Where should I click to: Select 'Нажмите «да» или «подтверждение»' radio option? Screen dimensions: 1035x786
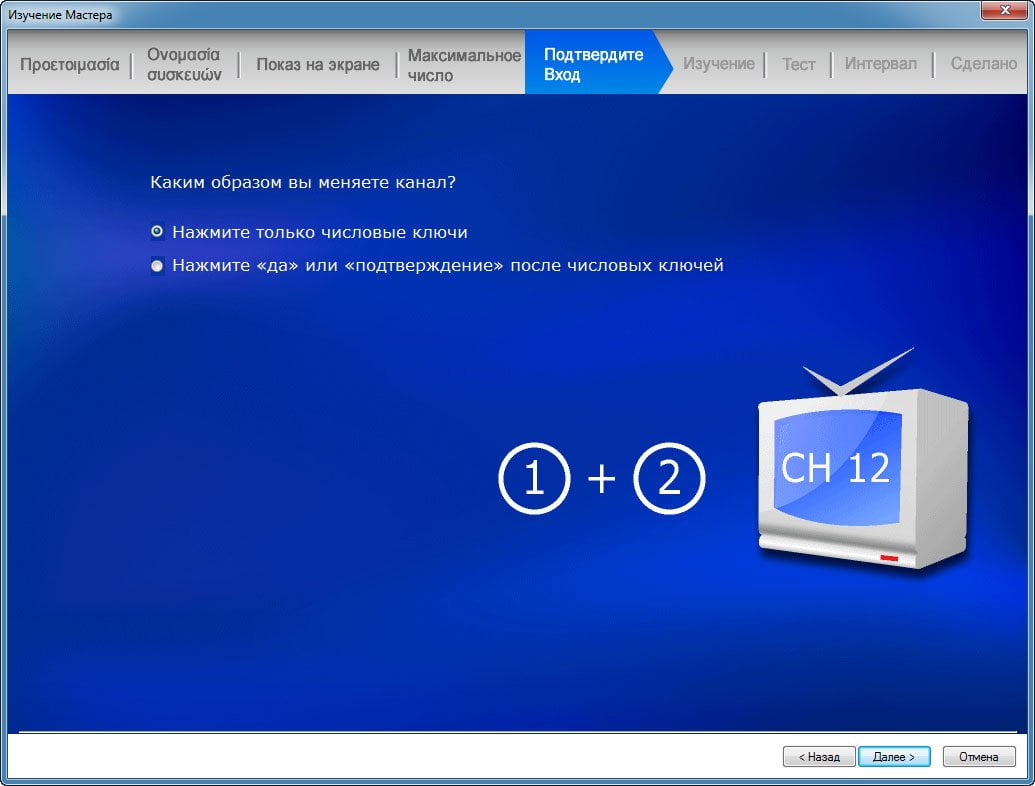click(157, 265)
